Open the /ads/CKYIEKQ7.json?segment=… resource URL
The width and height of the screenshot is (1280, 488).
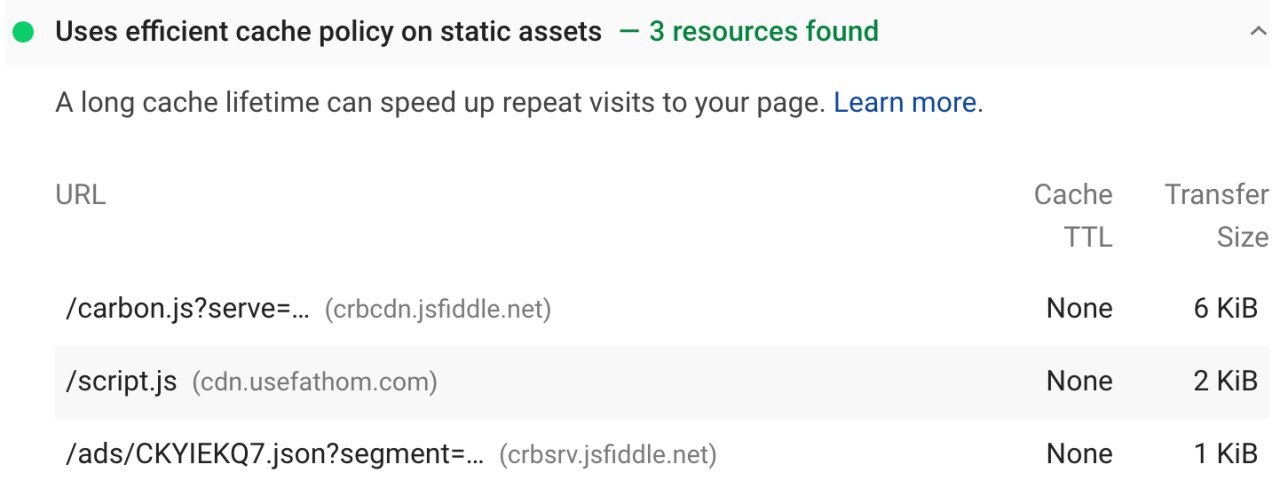pos(274,455)
